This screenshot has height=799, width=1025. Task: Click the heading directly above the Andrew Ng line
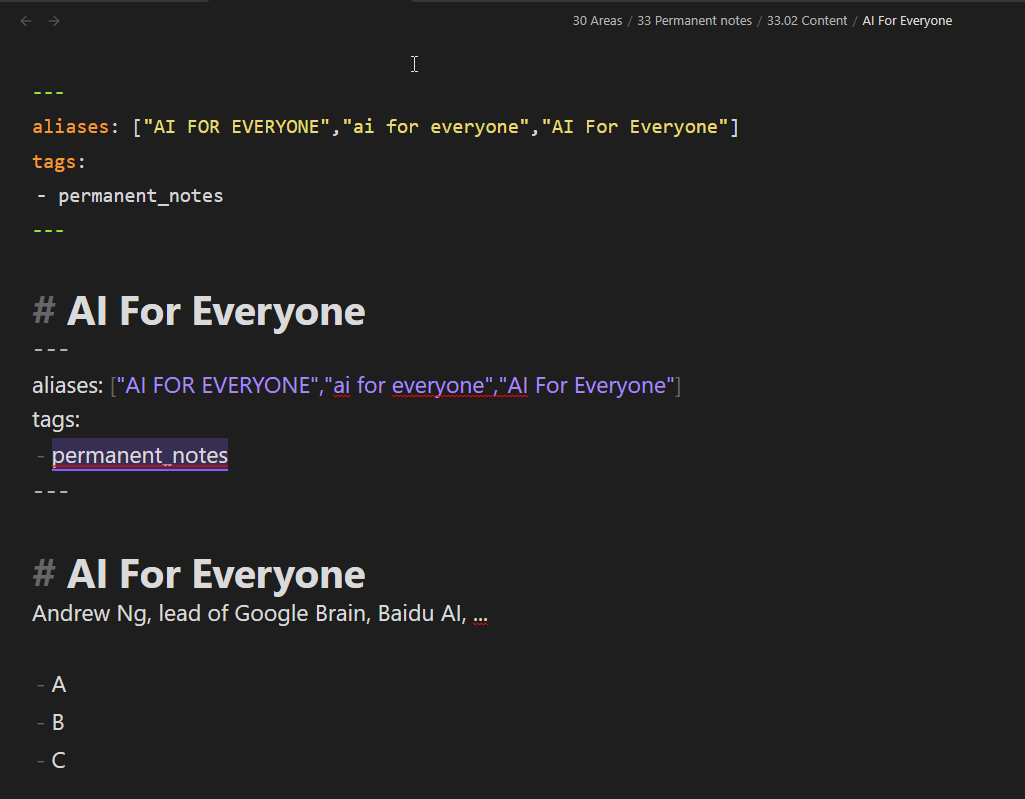point(215,574)
